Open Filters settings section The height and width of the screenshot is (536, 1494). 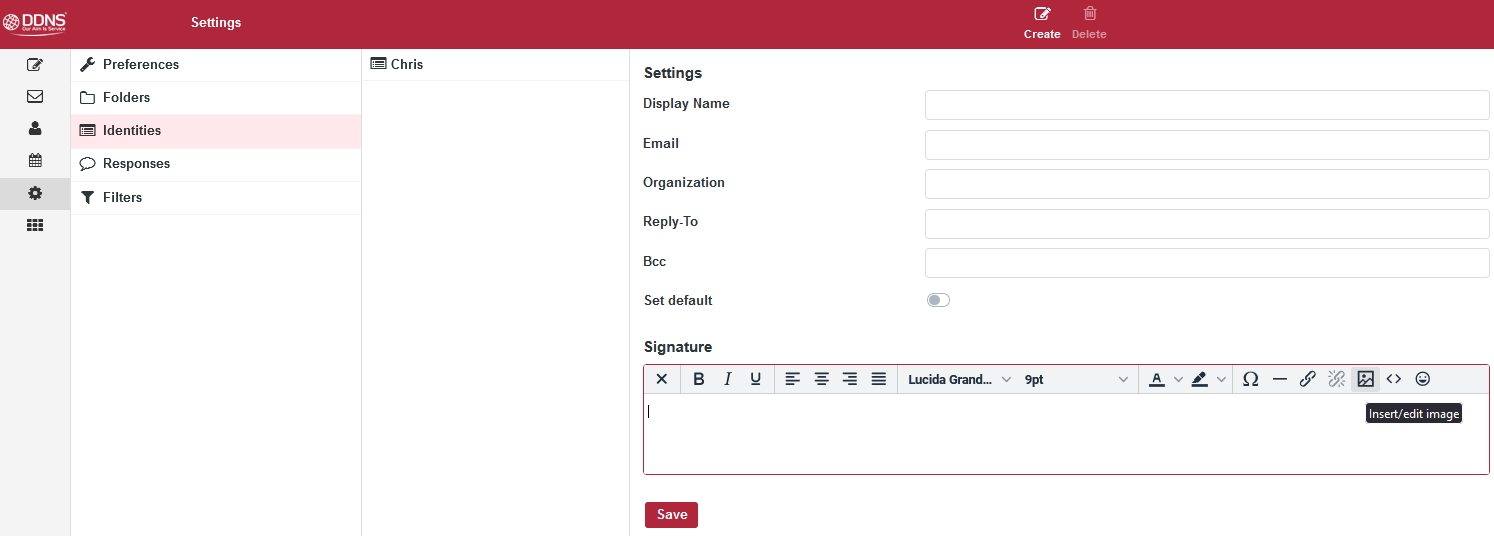[x=216, y=197]
